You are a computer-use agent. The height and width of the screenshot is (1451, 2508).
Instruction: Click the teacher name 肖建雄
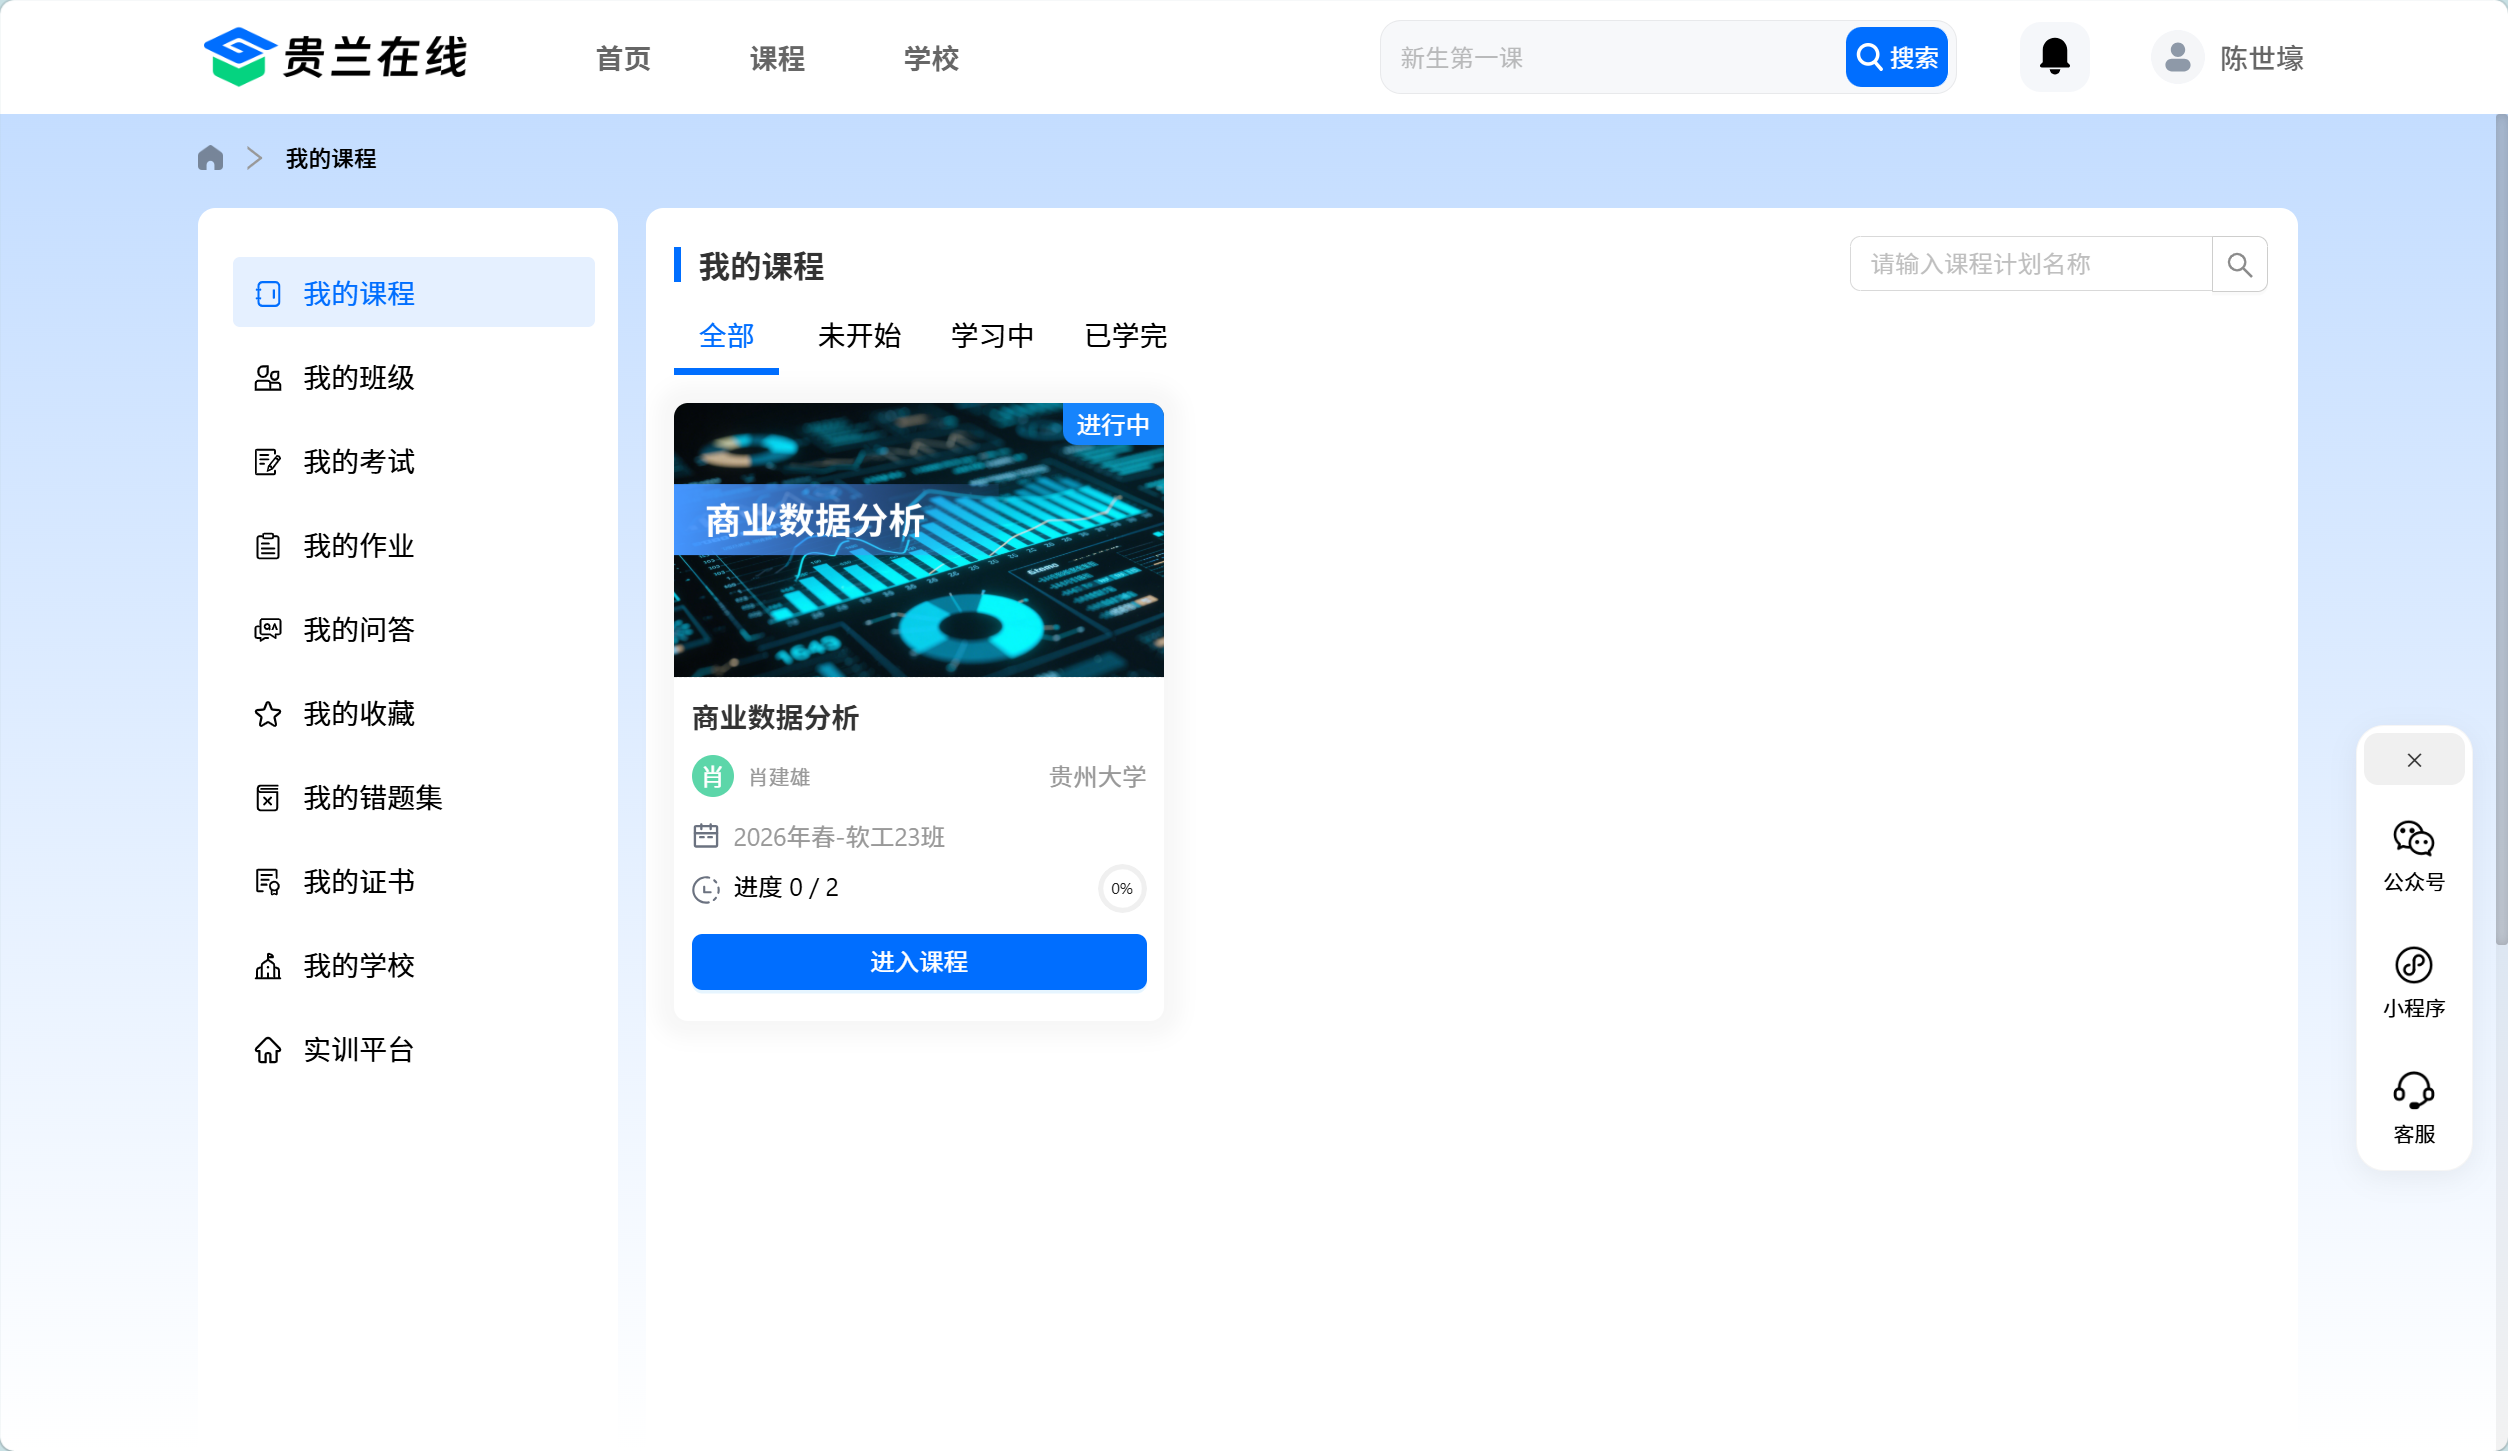(x=779, y=777)
